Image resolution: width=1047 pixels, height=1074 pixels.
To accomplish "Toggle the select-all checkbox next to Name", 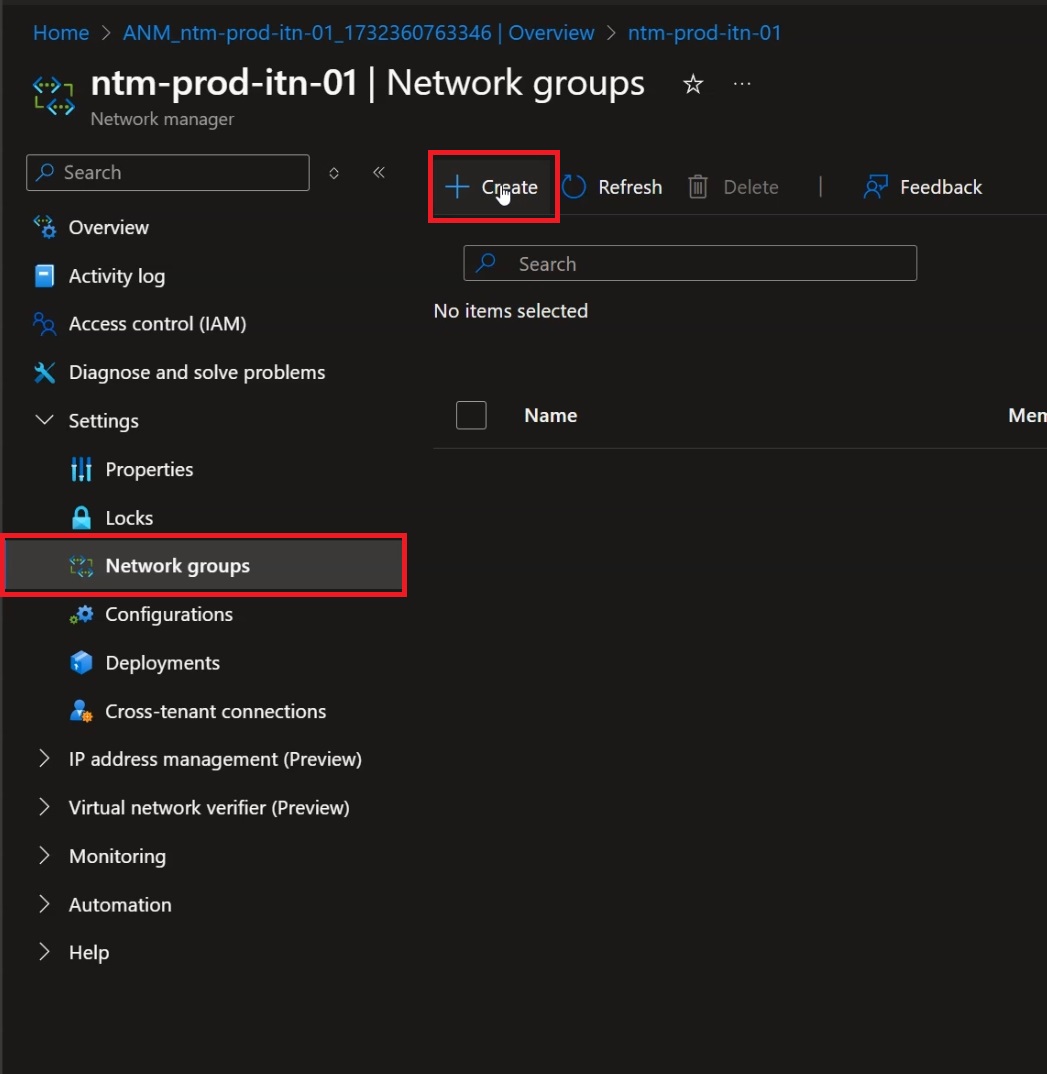I will [471, 415].
